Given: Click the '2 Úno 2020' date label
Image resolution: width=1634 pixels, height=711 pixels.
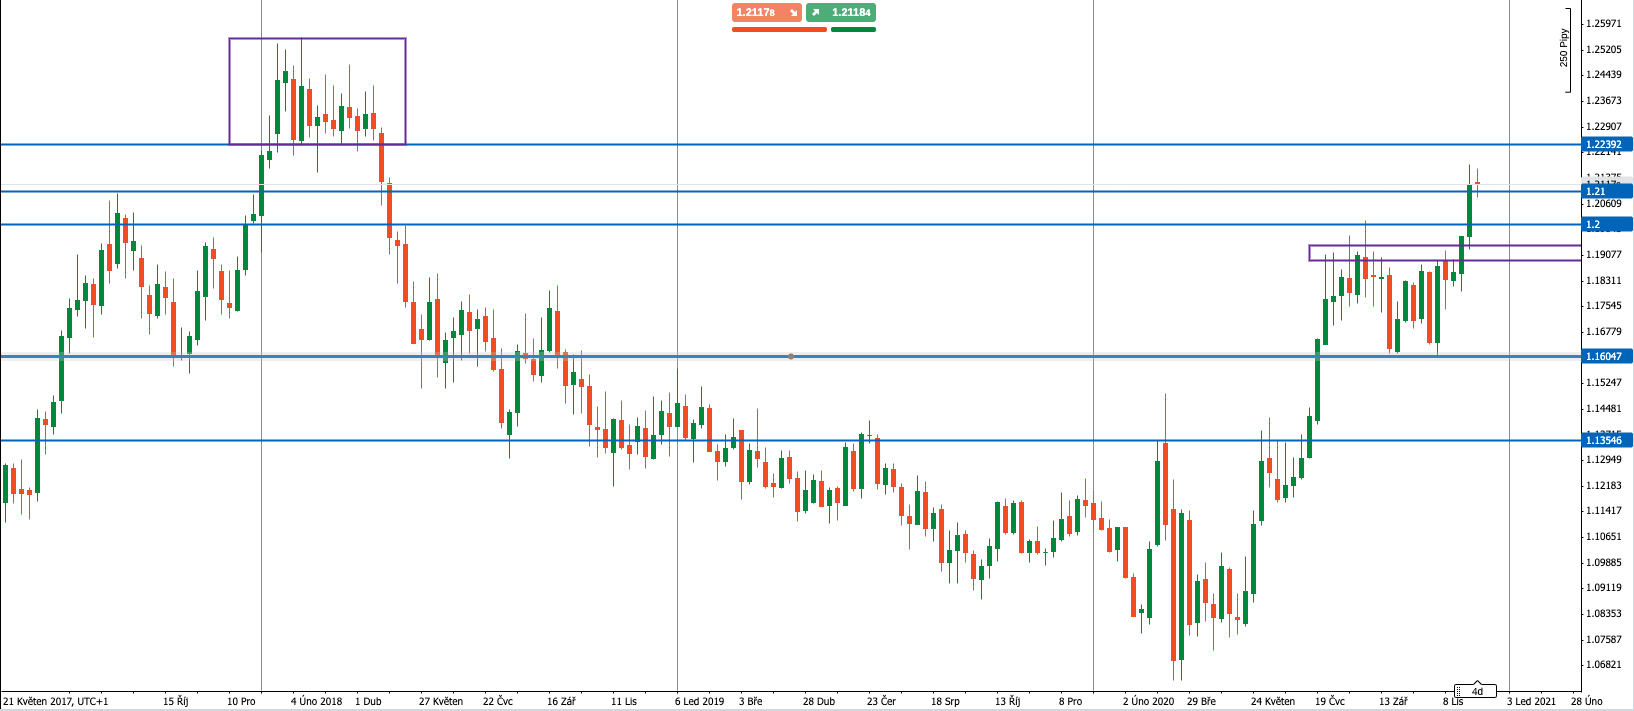Looking at the screenshot, I should [x=1149, y=701].
